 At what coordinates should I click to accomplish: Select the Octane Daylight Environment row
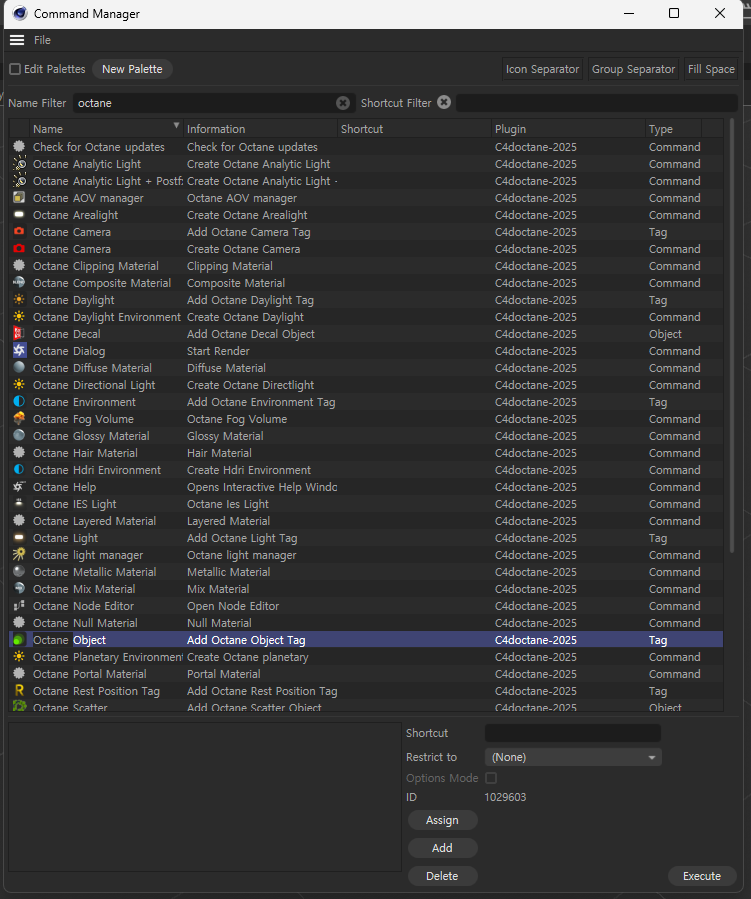366,317
